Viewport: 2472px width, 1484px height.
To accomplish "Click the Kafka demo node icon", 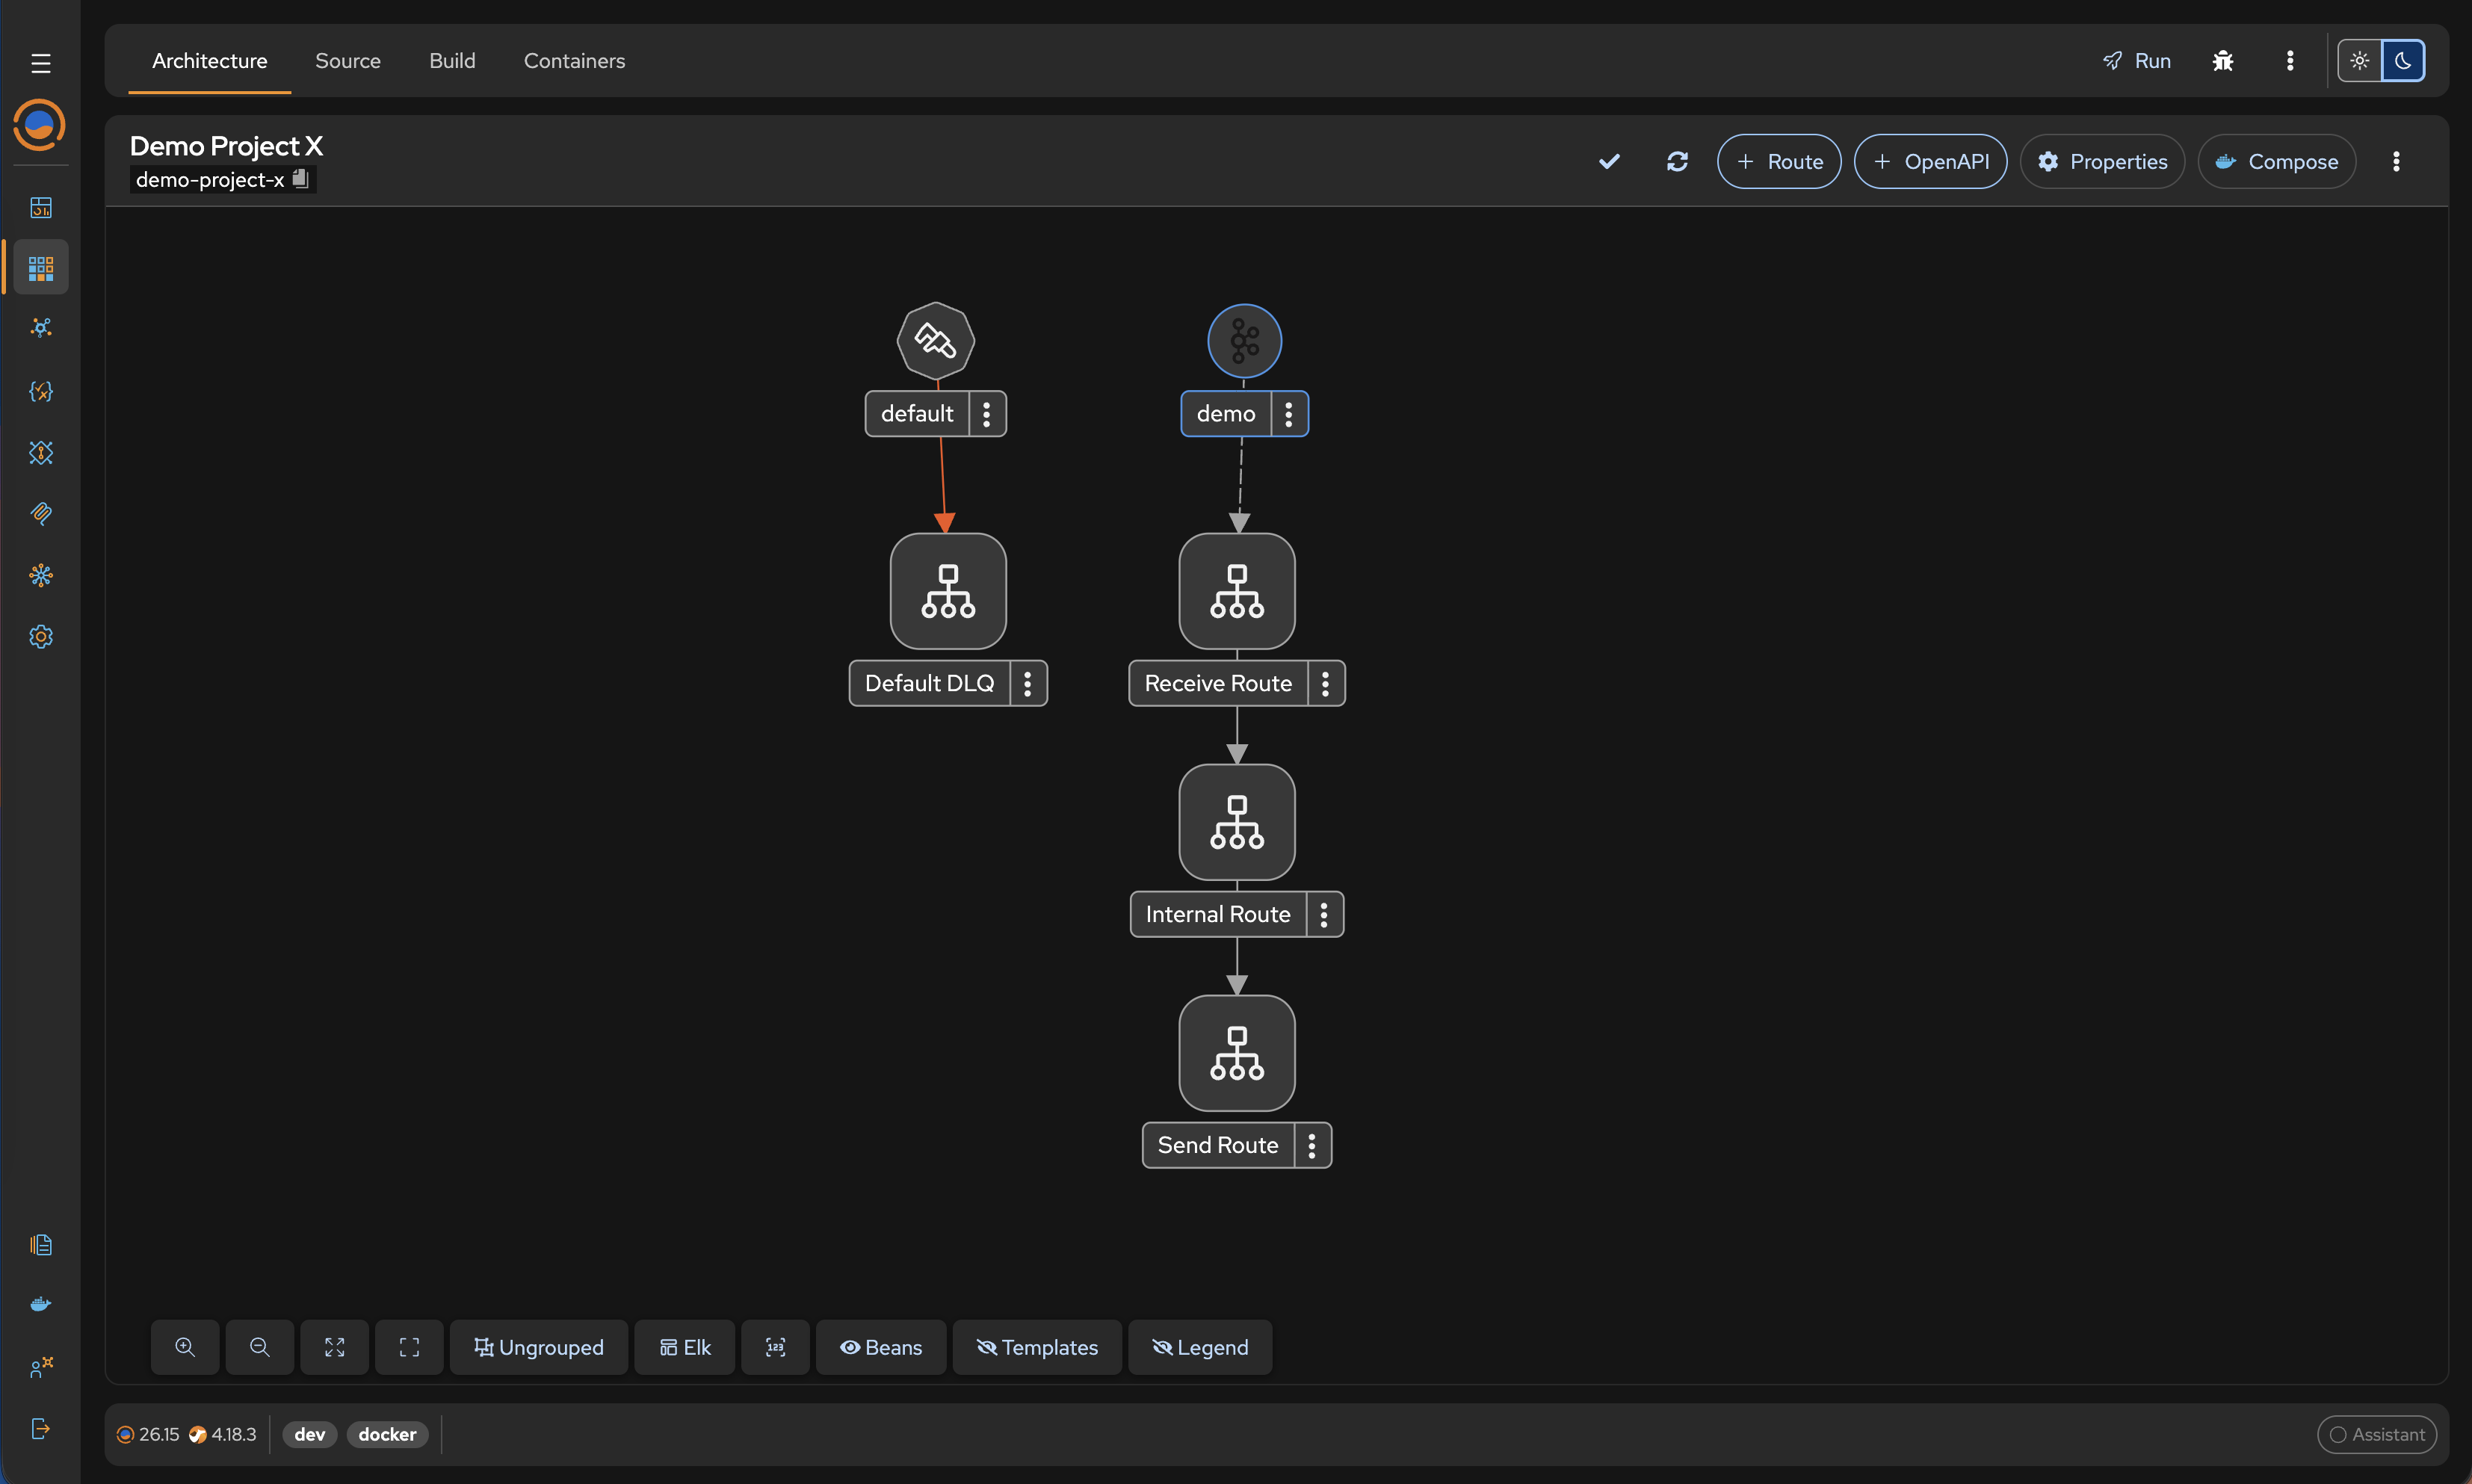I will coord(1244,341).
